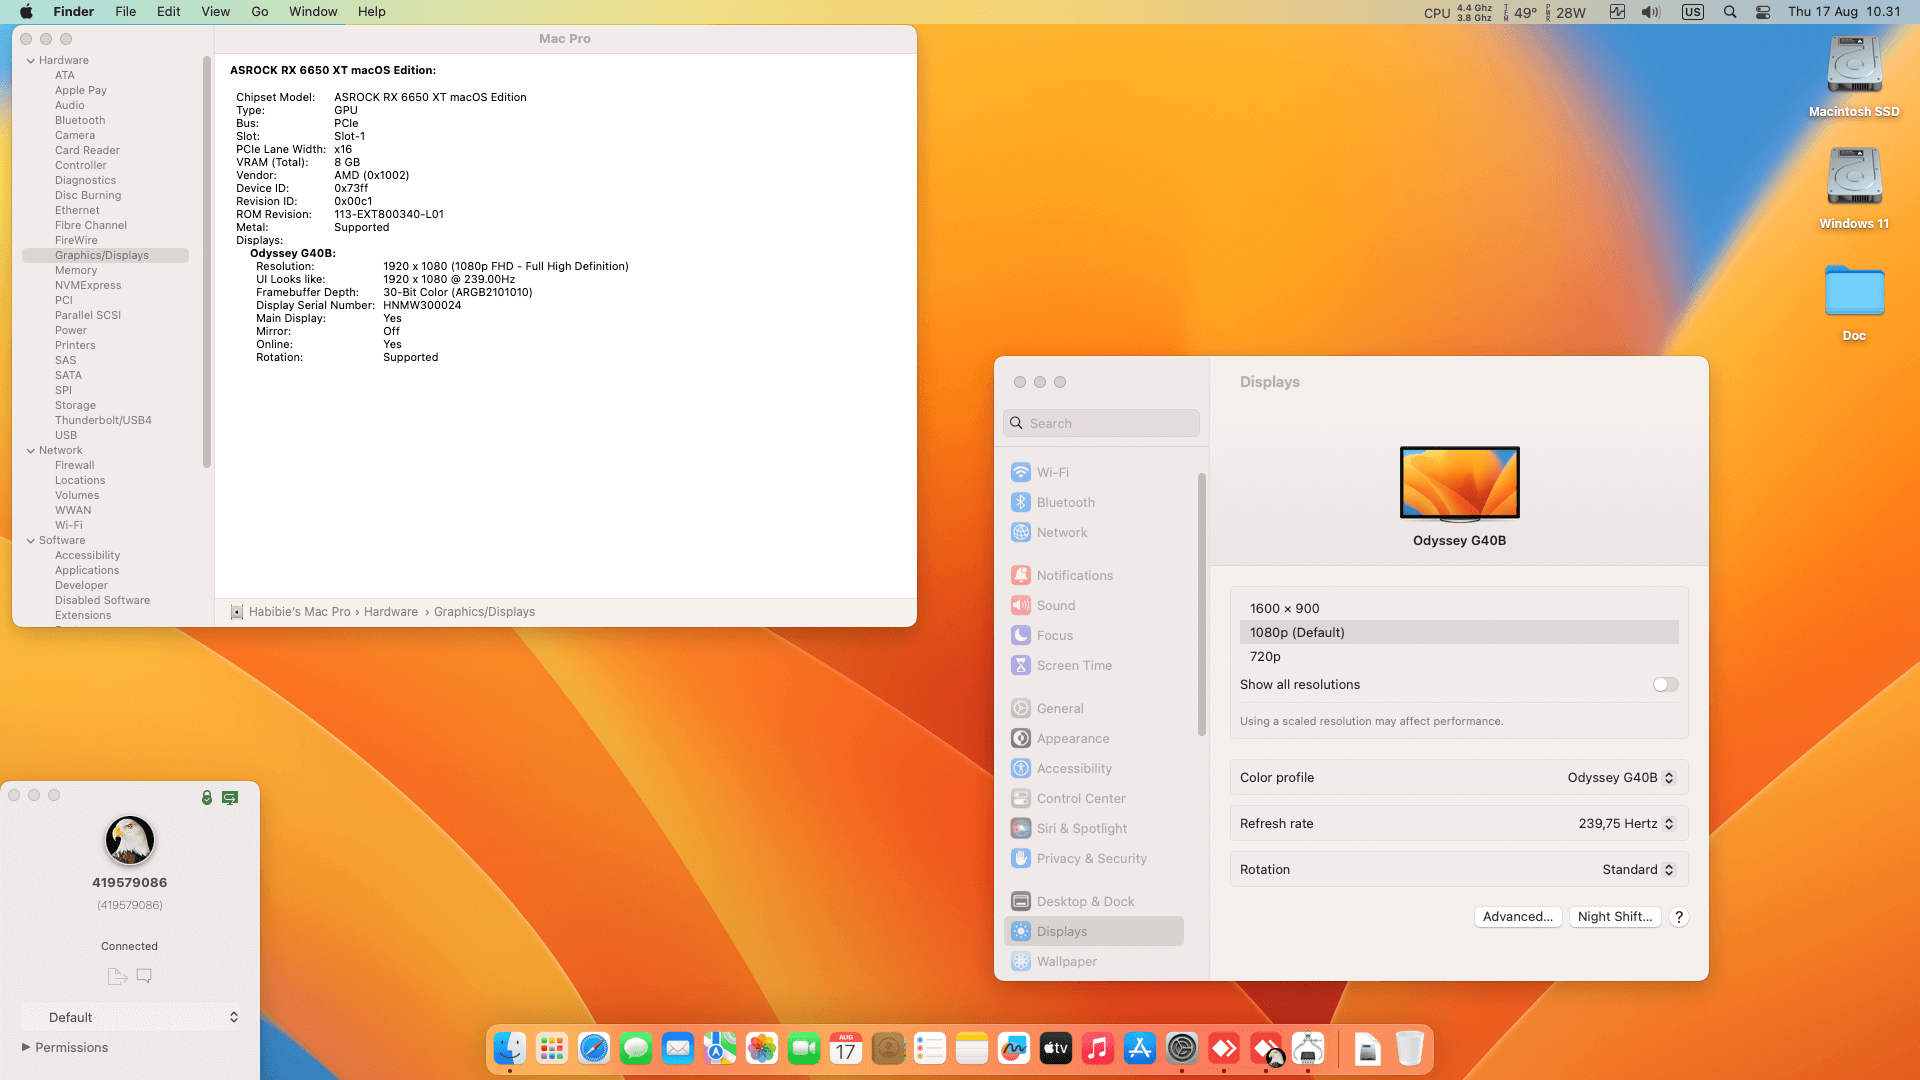Launch Safari from the Dock

point(594,1048)
